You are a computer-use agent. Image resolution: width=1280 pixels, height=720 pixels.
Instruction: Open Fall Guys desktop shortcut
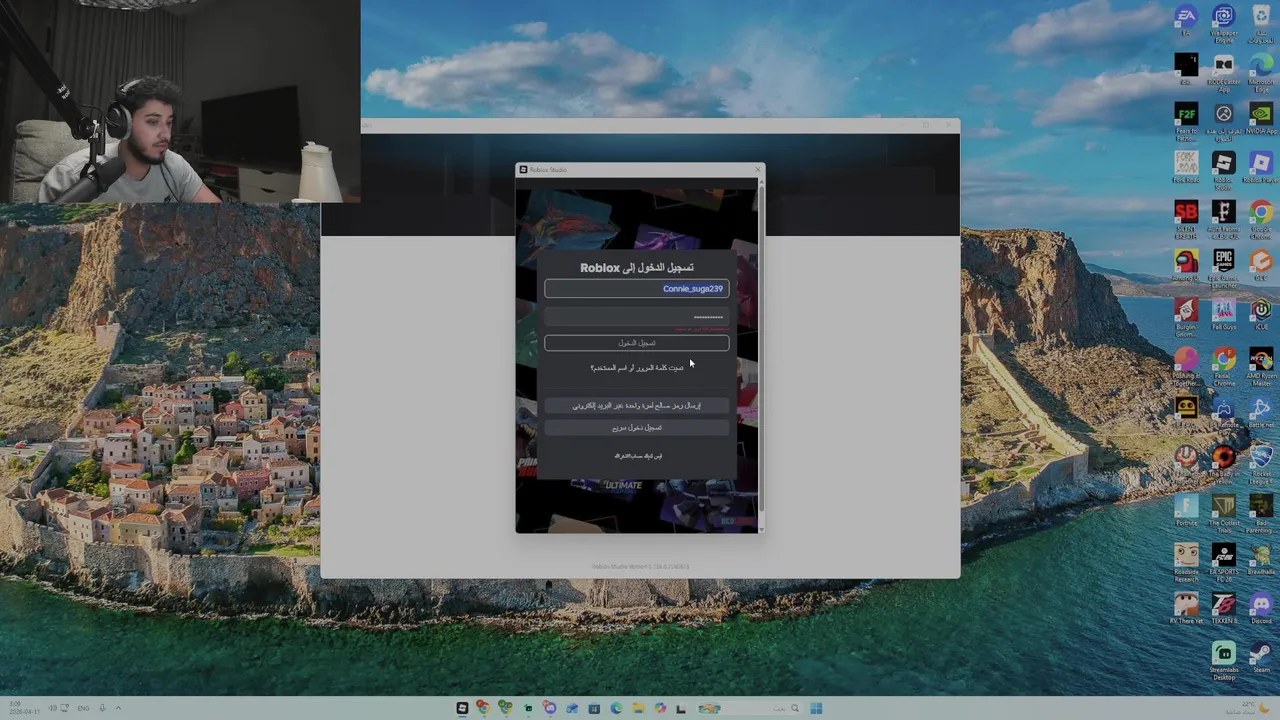tap(1223, 315)
